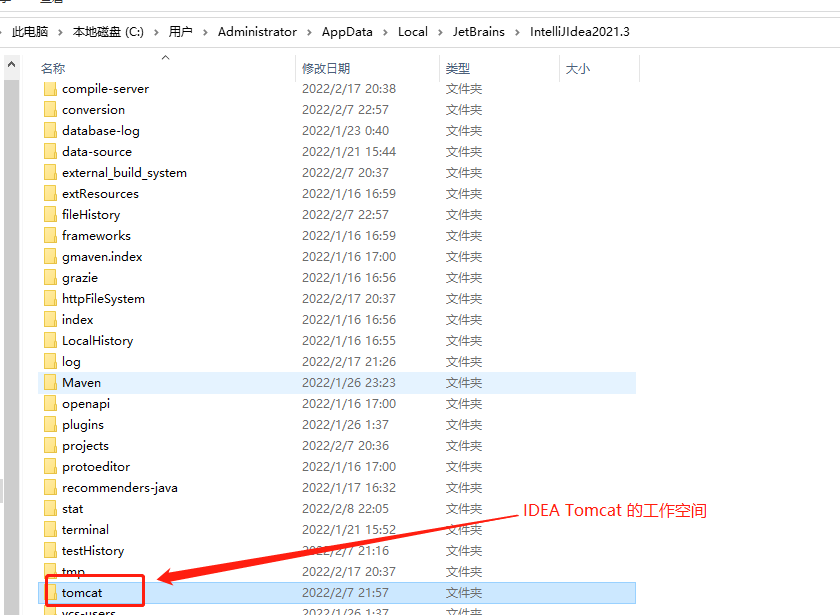The width and height of the screenshot is (840, 615).
Task: Click the fileHistory folder icon
Action: pyautogui.click(x=50, y=214)
